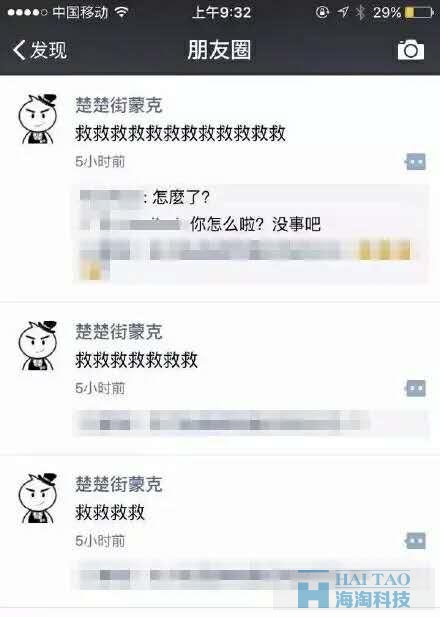
Task: Tap the back chevron arrow
Action: 19,50
